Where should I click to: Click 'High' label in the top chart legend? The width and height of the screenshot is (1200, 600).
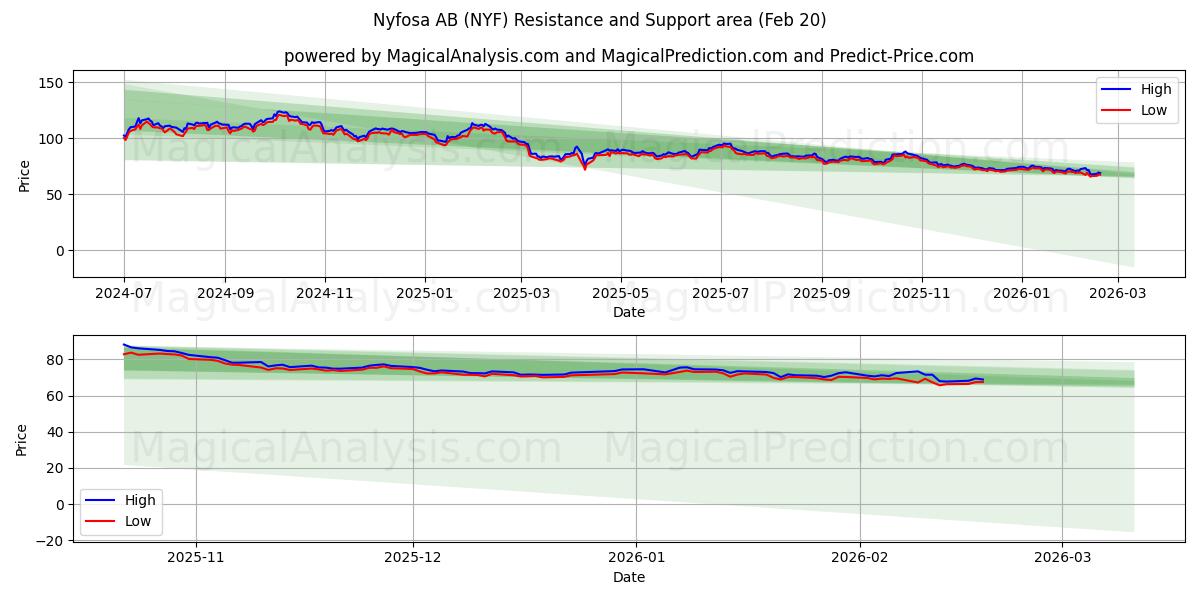click(1156, 89)
